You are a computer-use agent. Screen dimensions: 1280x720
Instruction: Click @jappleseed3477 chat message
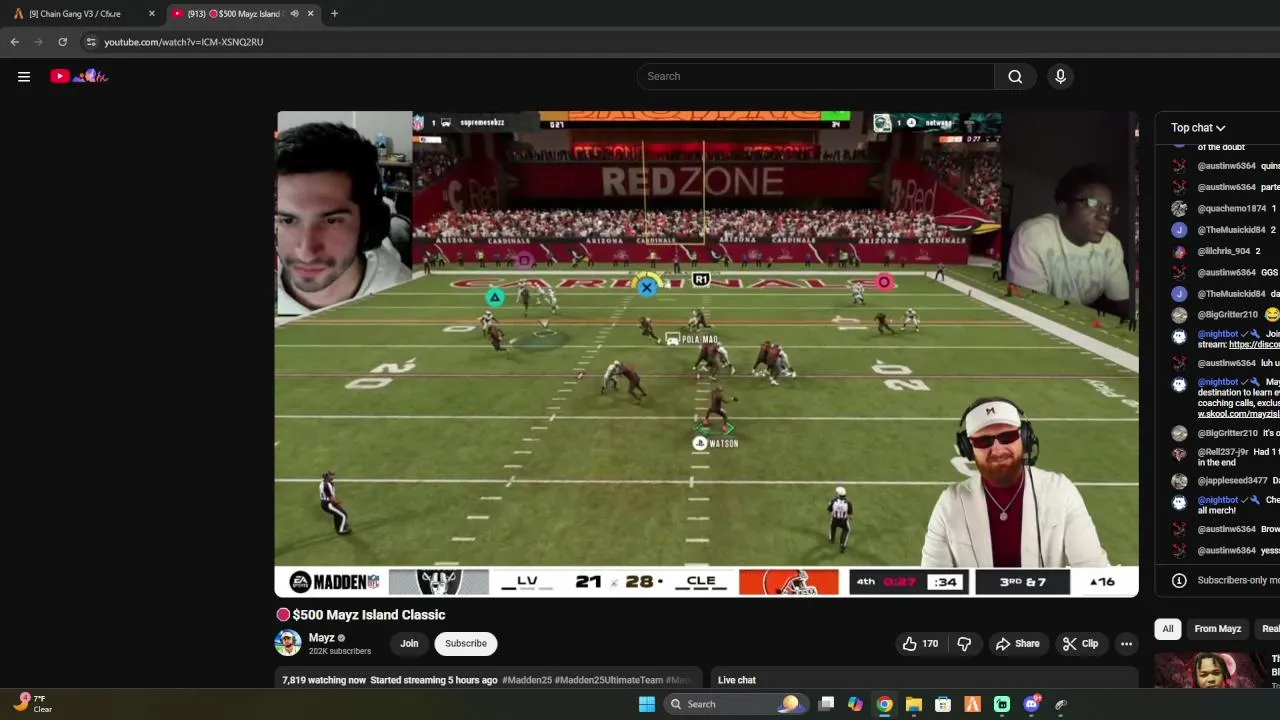point(1225,481)
